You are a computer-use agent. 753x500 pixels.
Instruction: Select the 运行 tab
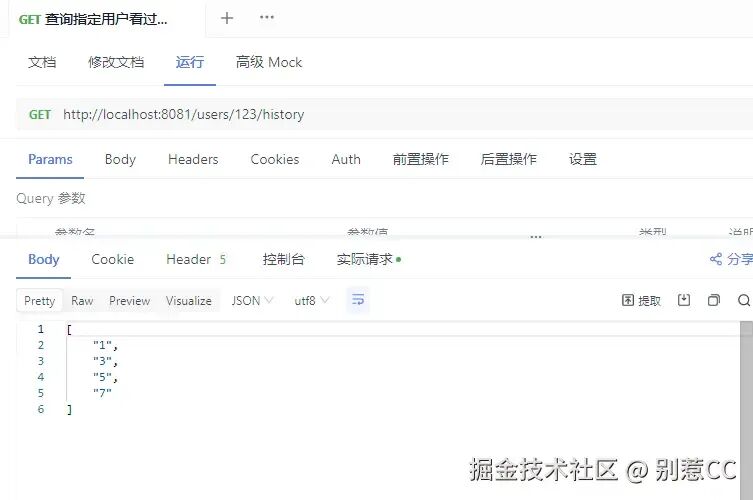tap(190, 62)
